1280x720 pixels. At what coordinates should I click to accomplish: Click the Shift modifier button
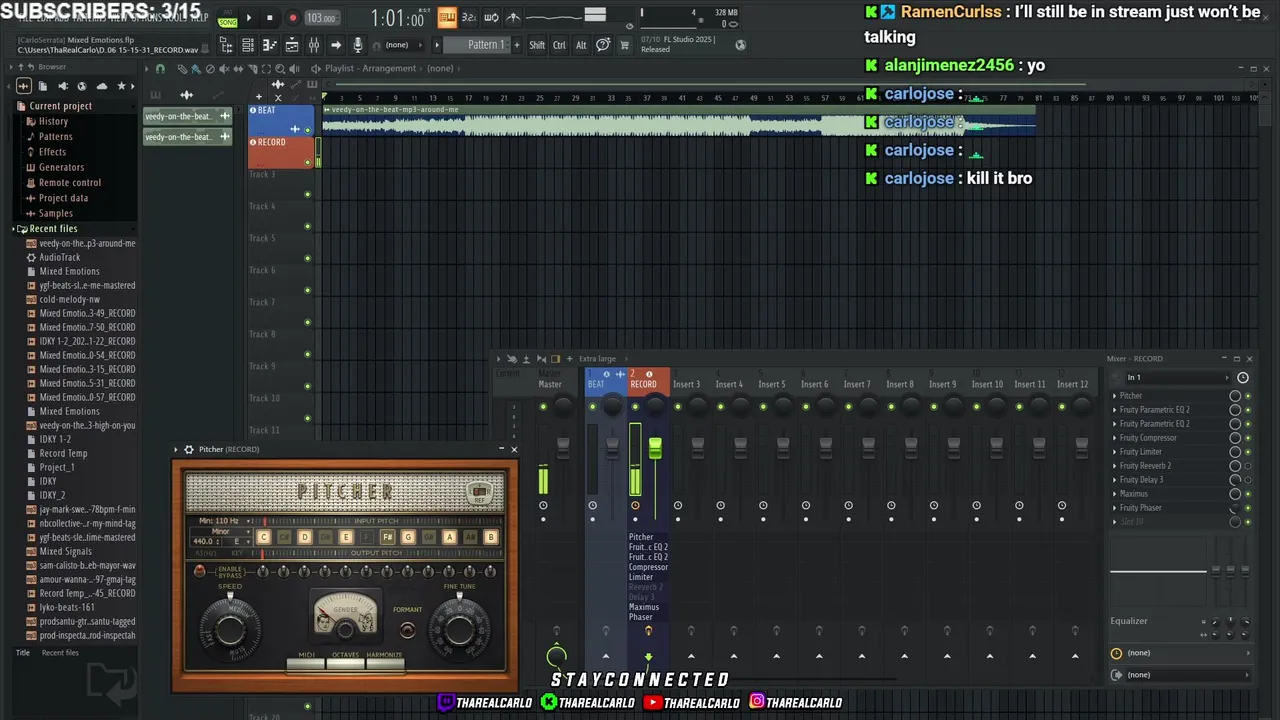(x=537, y=45)
